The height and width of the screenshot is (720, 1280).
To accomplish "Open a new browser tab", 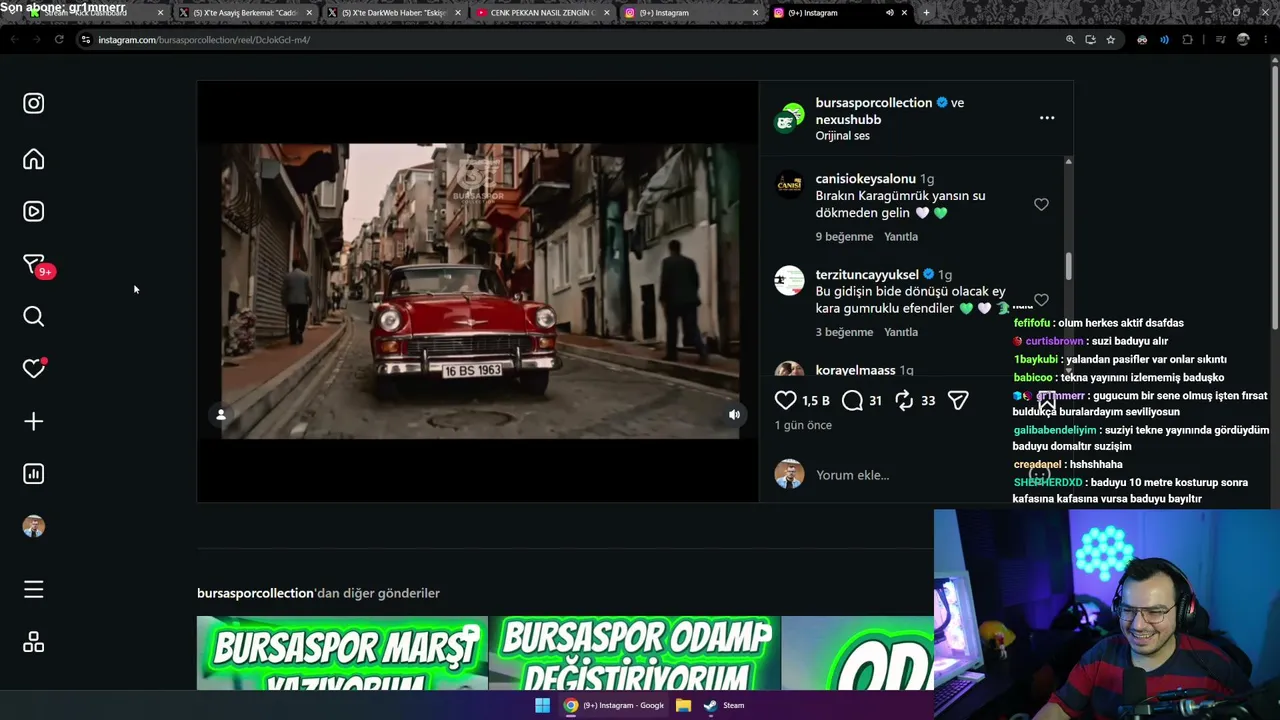I will pos(926,13).
